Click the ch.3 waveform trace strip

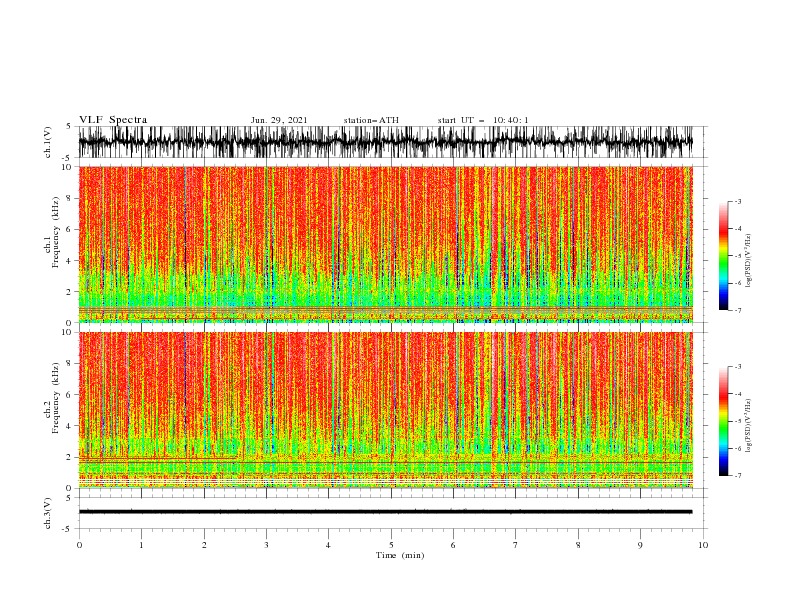point(385,512)
